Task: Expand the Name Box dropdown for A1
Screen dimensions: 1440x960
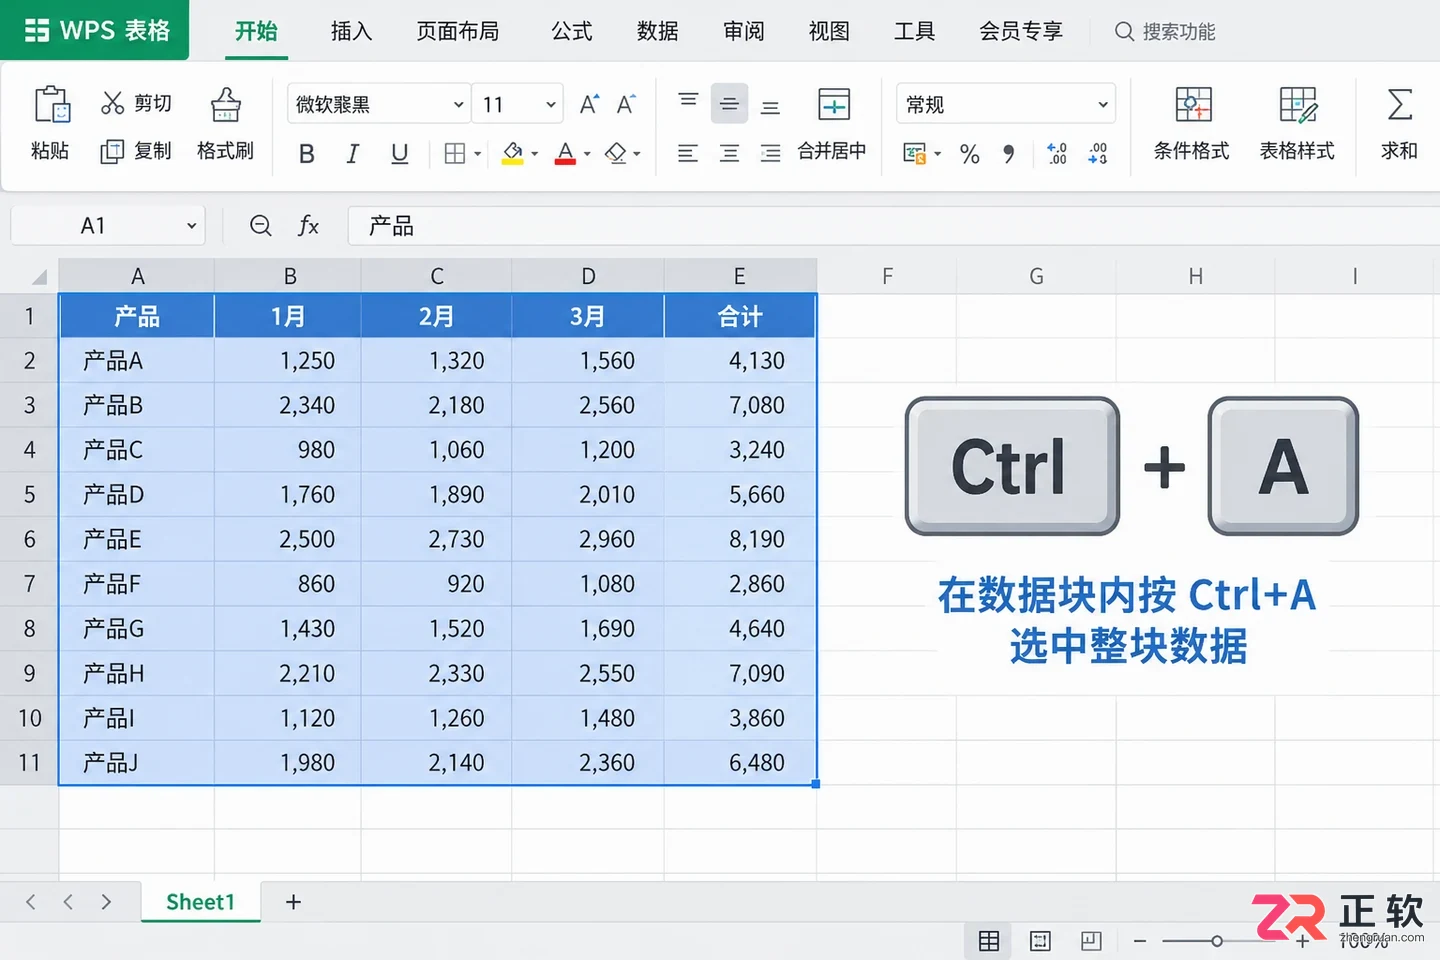Action: (x=191, y=226)
